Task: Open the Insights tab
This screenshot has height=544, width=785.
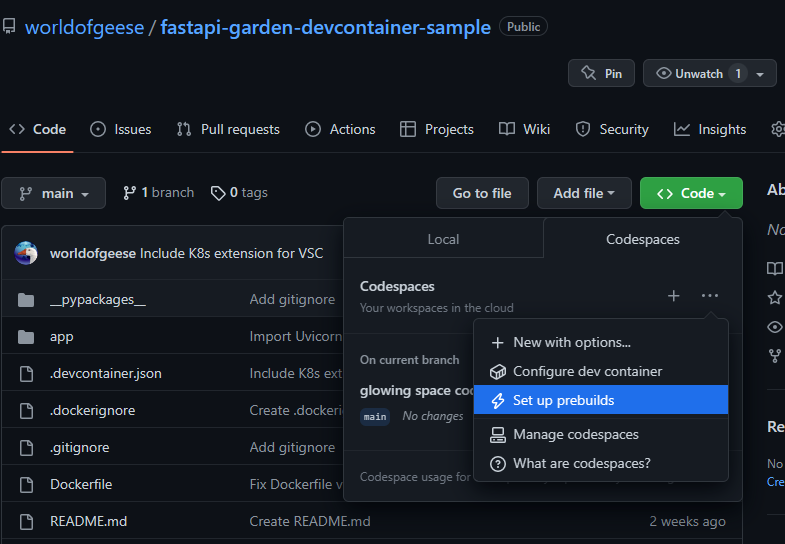Action: [x=710, y=129]
